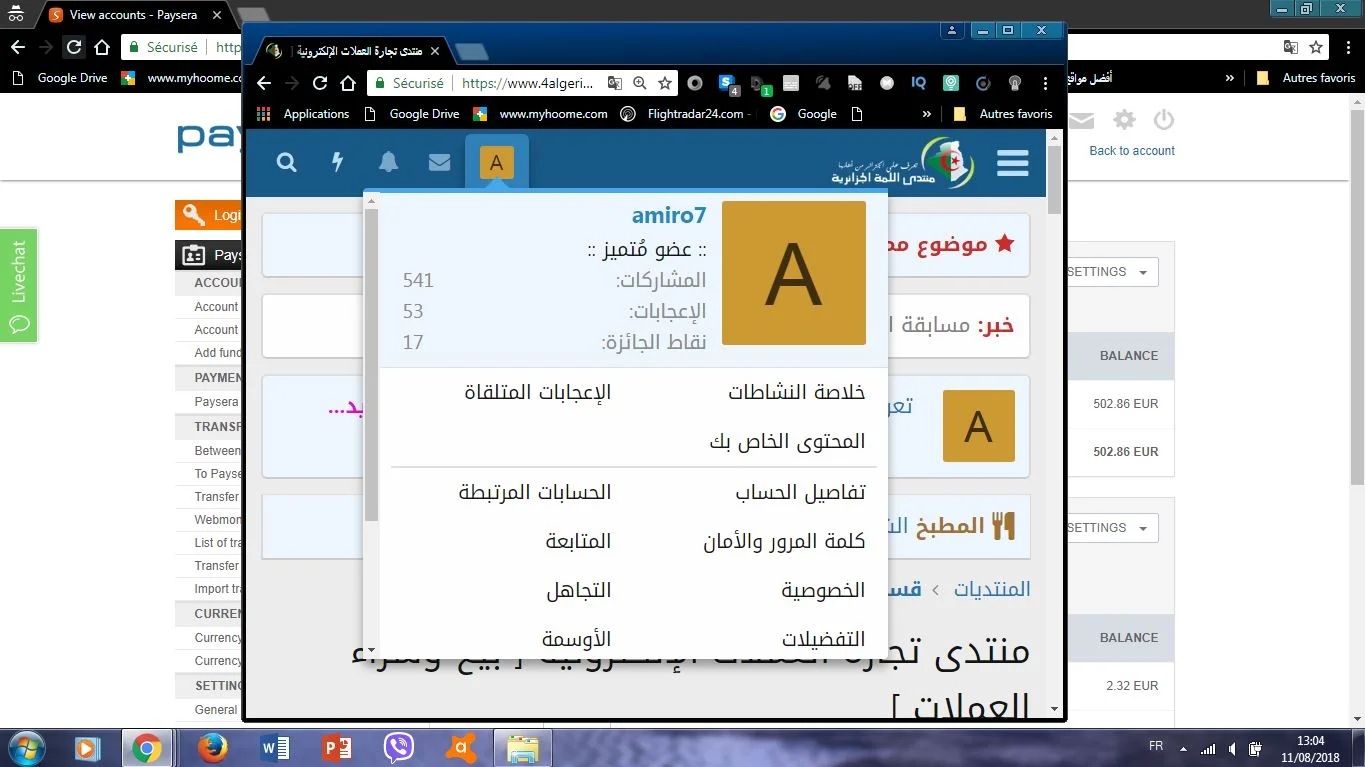The height and width of the screenshot is (767, 1365).
Task: Expand the bookmarks overflow chevron
Action: tap(927, 114)
